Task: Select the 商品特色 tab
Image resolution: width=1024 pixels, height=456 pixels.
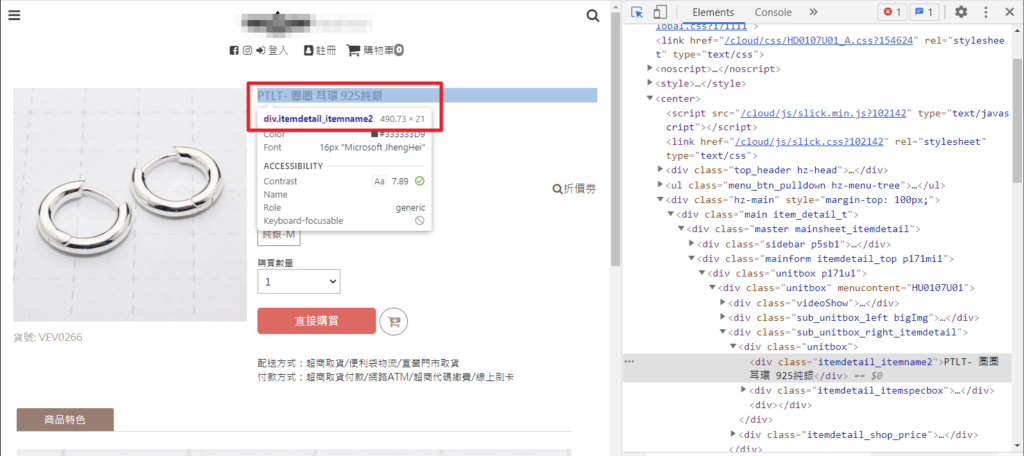Action: pos(65,419)
